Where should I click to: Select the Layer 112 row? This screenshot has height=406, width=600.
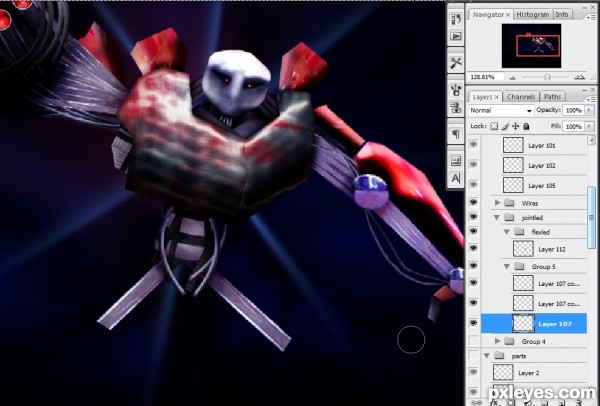pos(534,249)
